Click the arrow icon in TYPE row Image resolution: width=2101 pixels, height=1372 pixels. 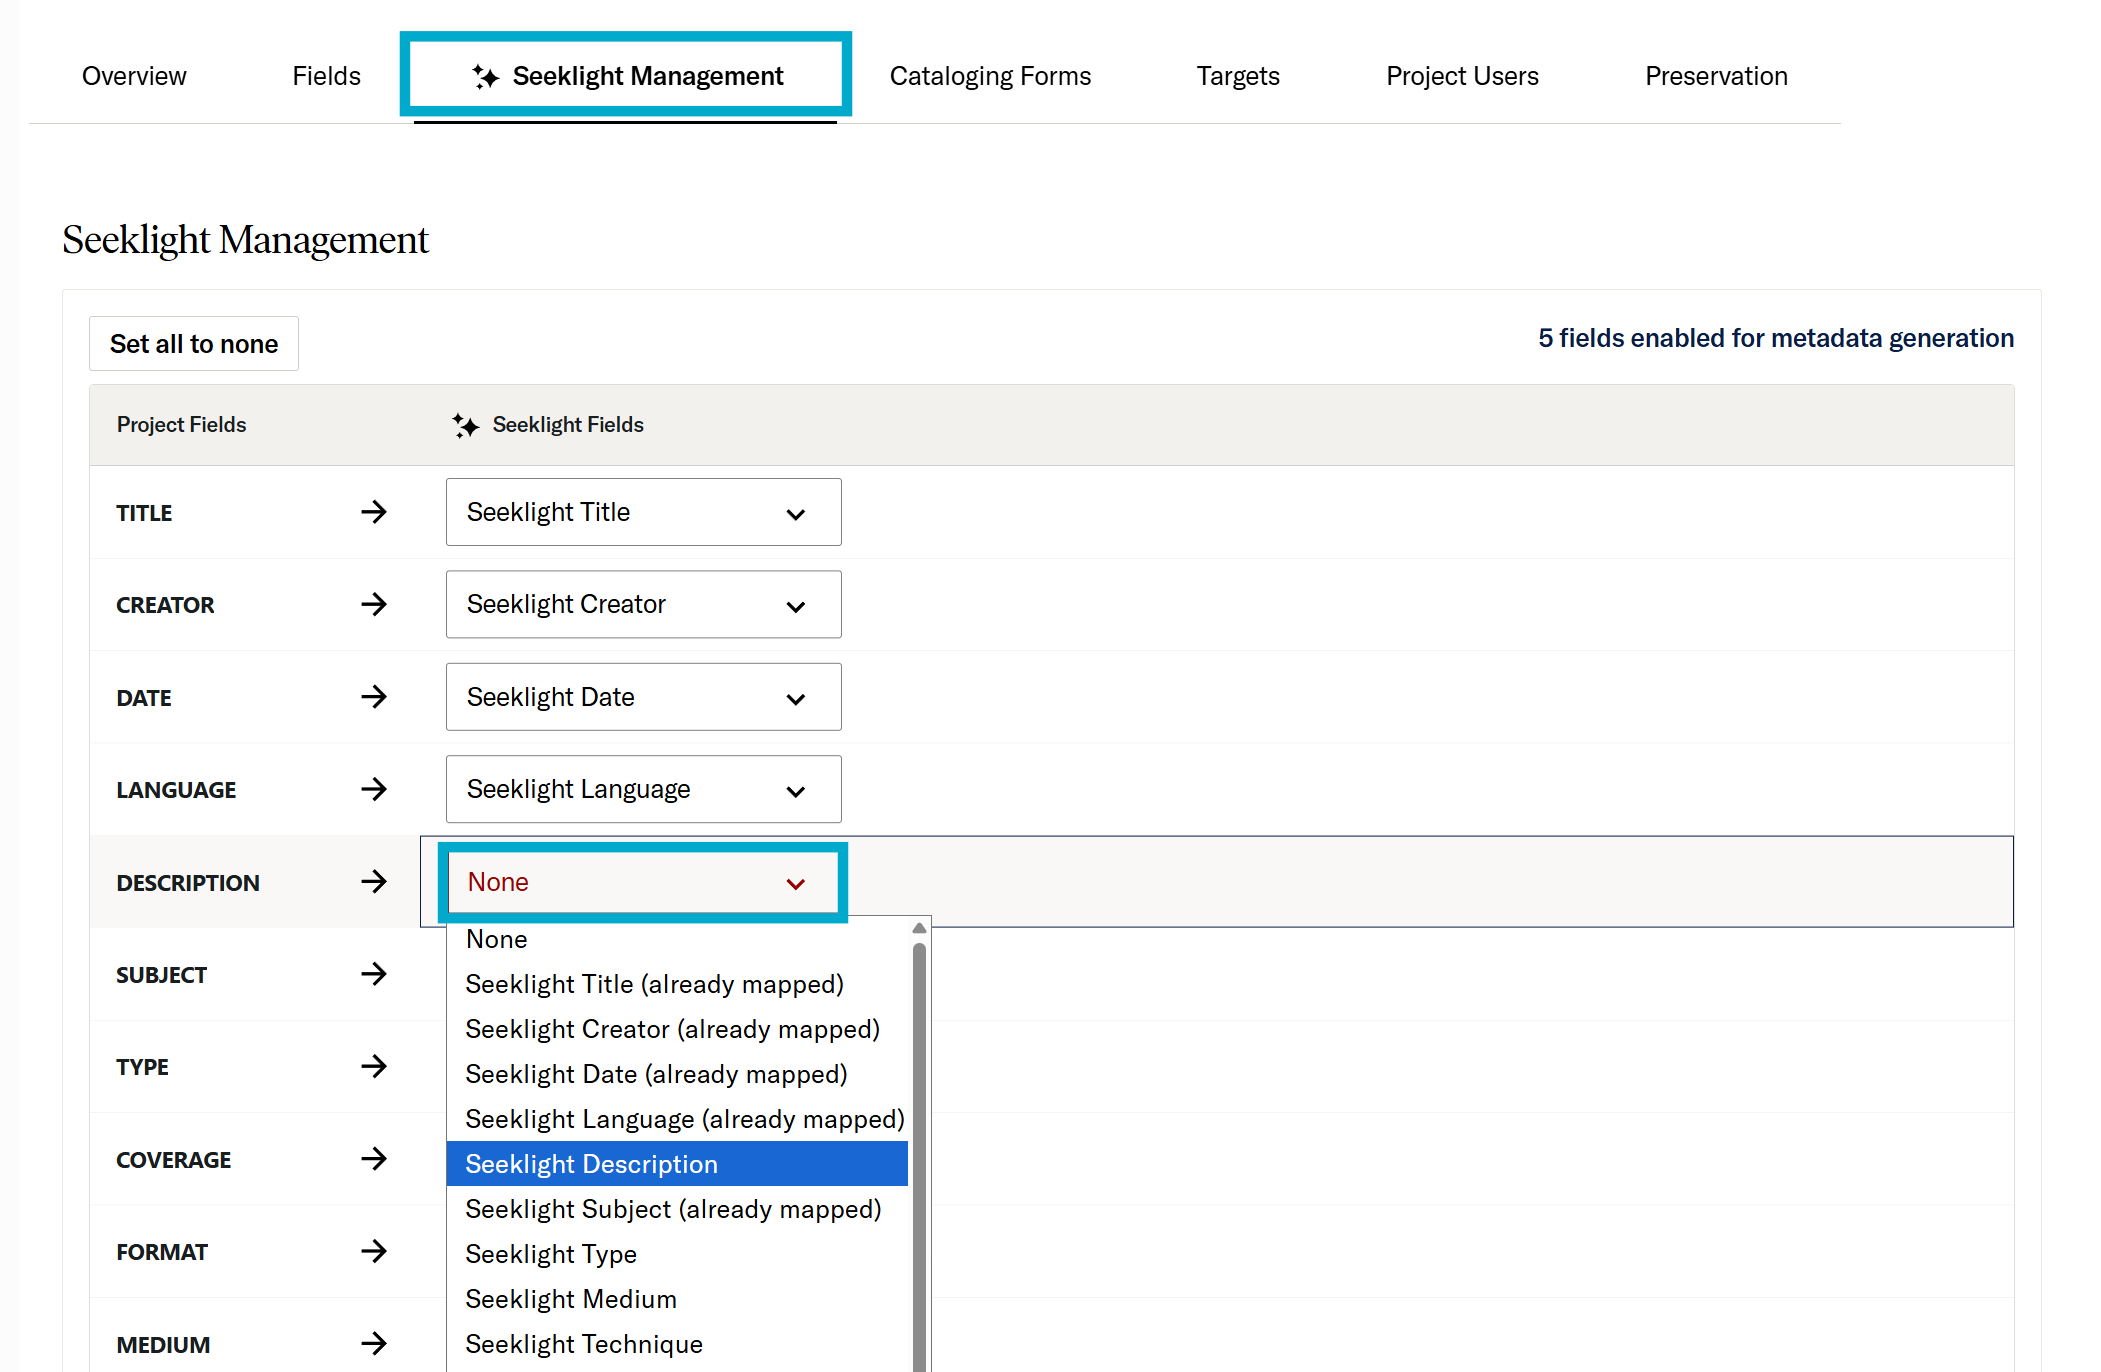coord(374,1066)
